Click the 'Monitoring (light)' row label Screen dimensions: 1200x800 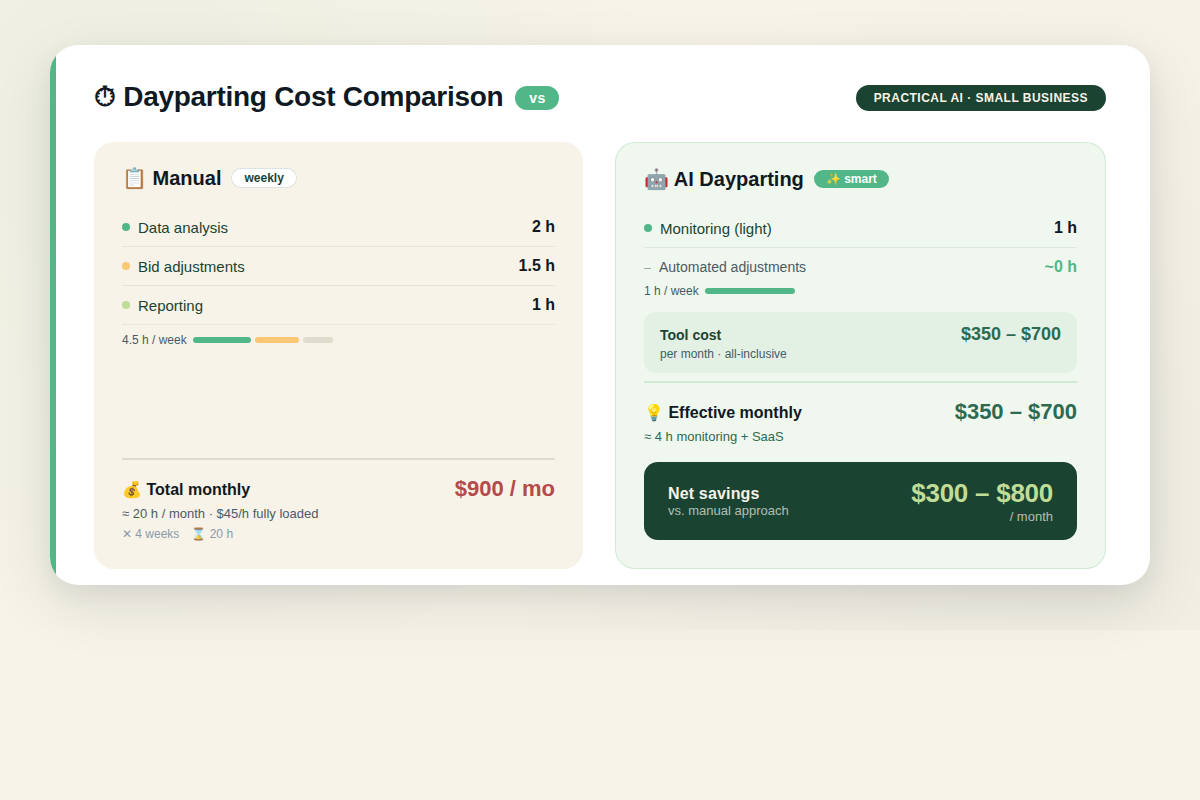(716, 229)
